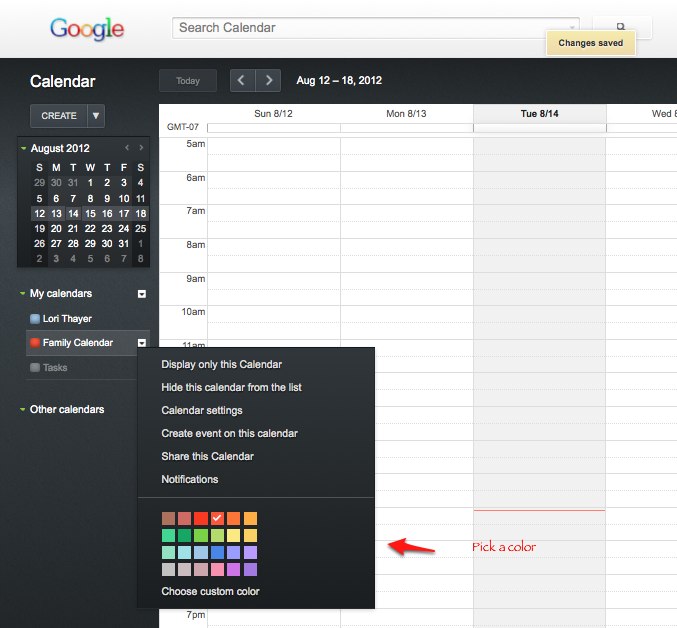Image resolution: width=677 pixels, height=628 pixels.
Task: Select August 1 in mini calendar
Action: point(90,183)
